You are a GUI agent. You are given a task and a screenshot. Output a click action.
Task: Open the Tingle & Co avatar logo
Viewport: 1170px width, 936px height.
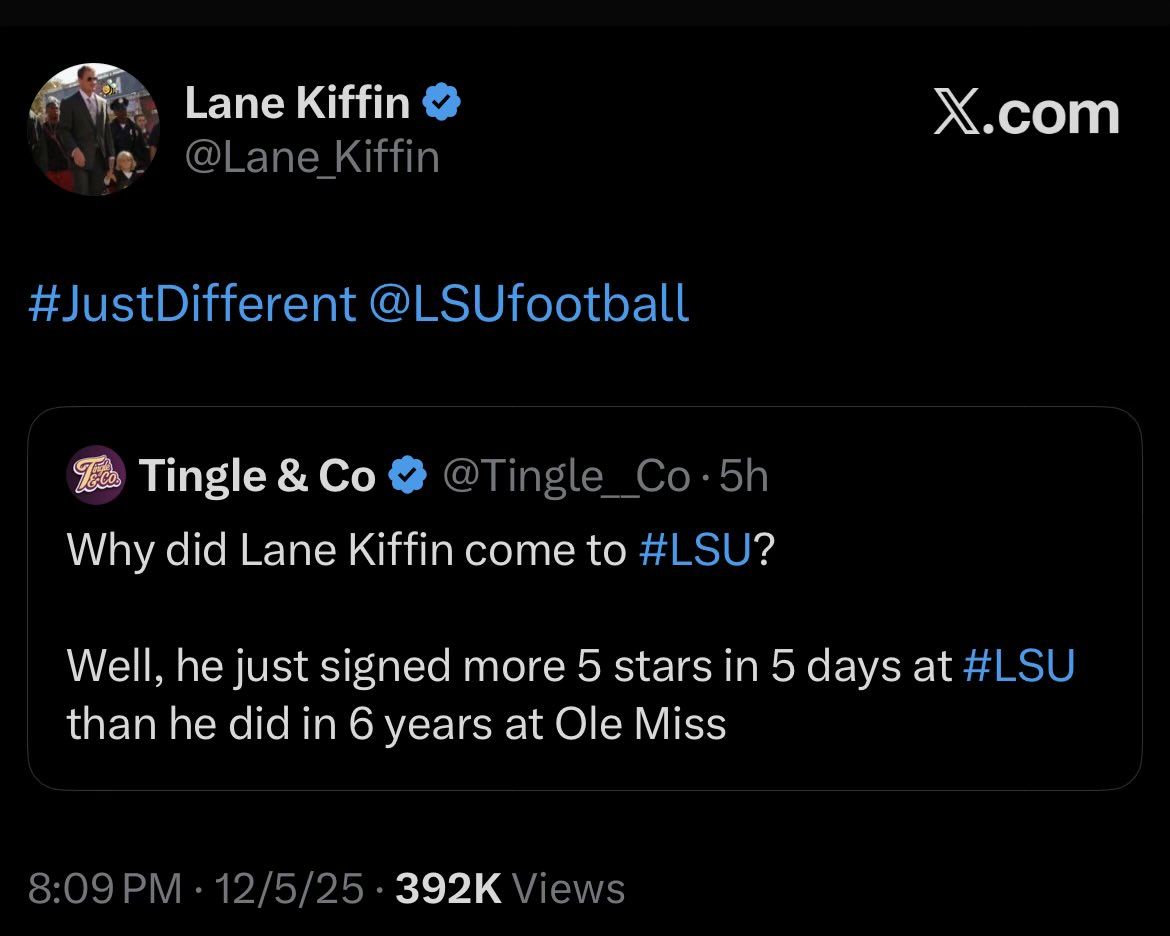click(96, 475)
